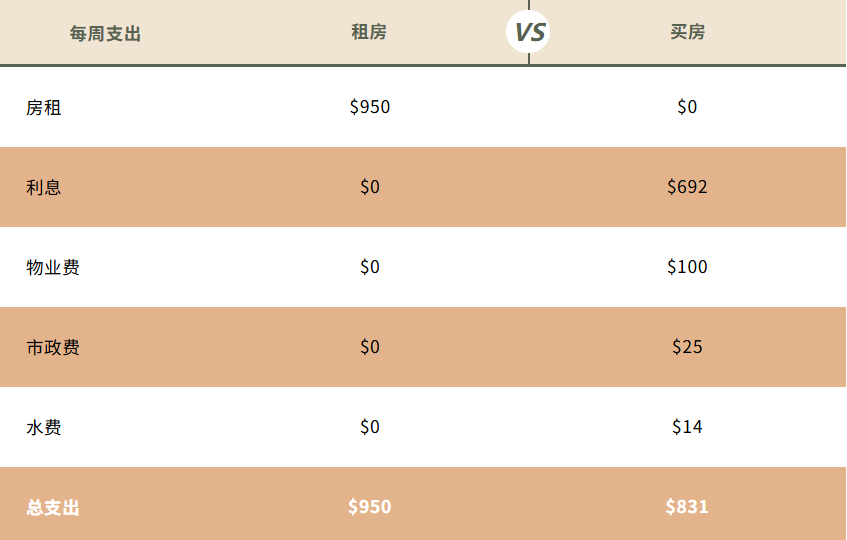Click the $831 total under 买房
Image resolution: width=847 pixels, height=540 pixels.
(687, 507)
